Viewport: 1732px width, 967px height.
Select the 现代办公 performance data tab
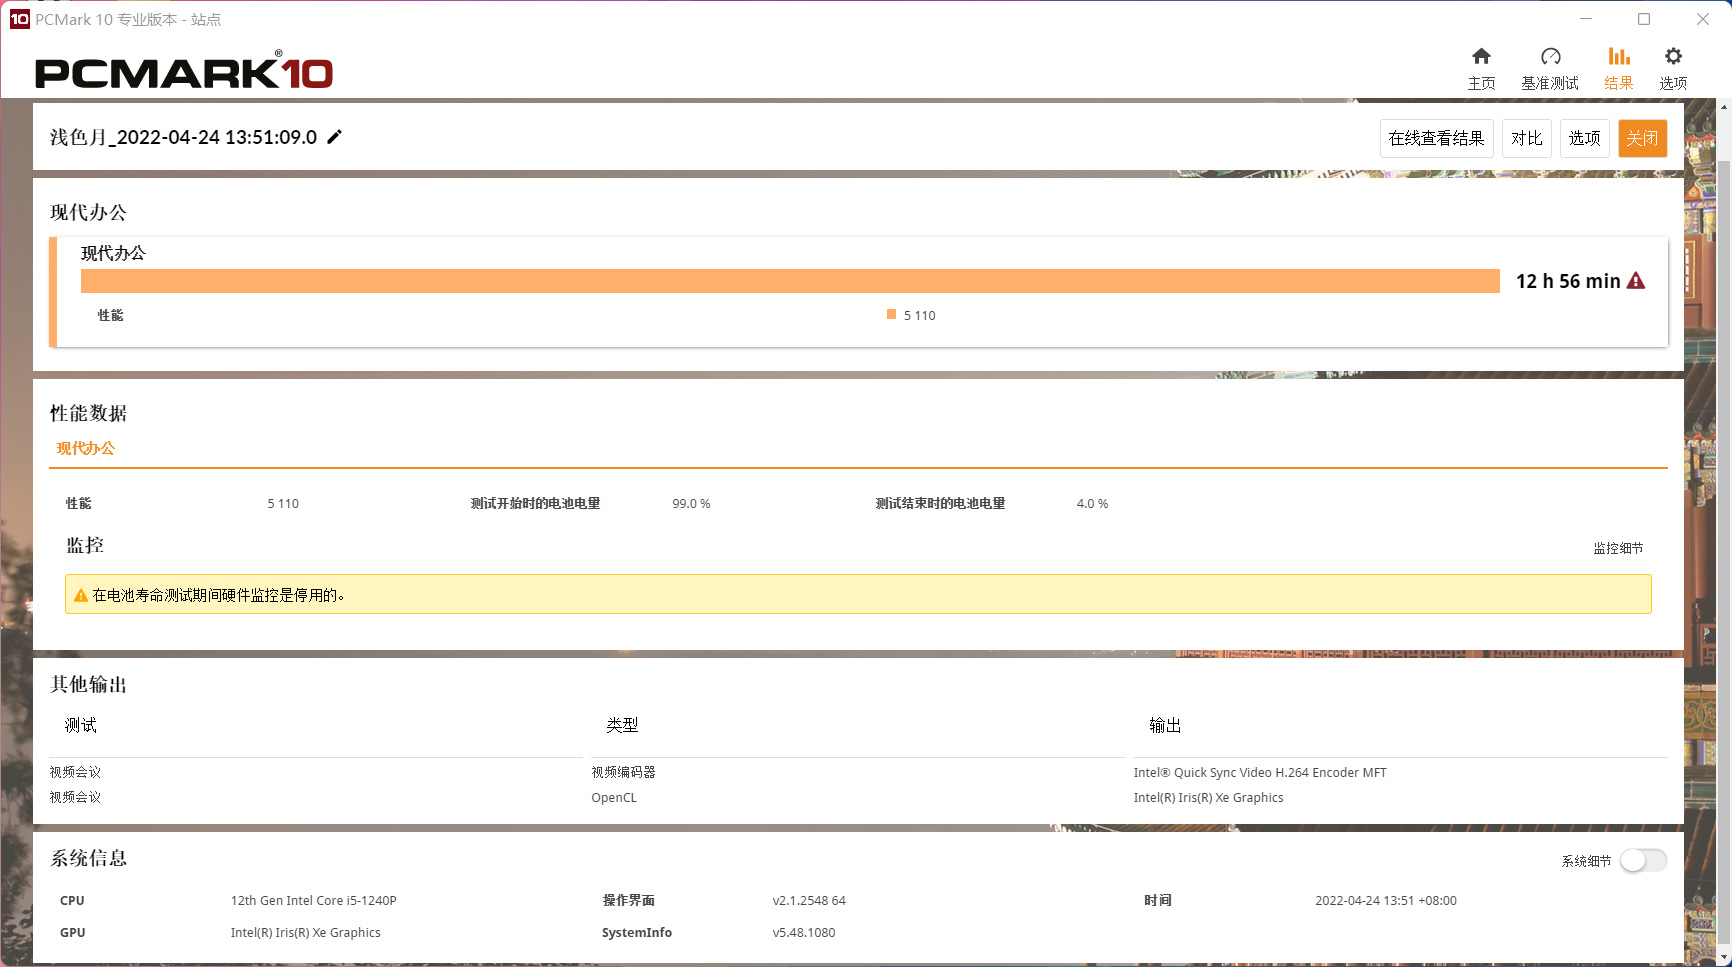pyautogui.click(x=86, y=448)
